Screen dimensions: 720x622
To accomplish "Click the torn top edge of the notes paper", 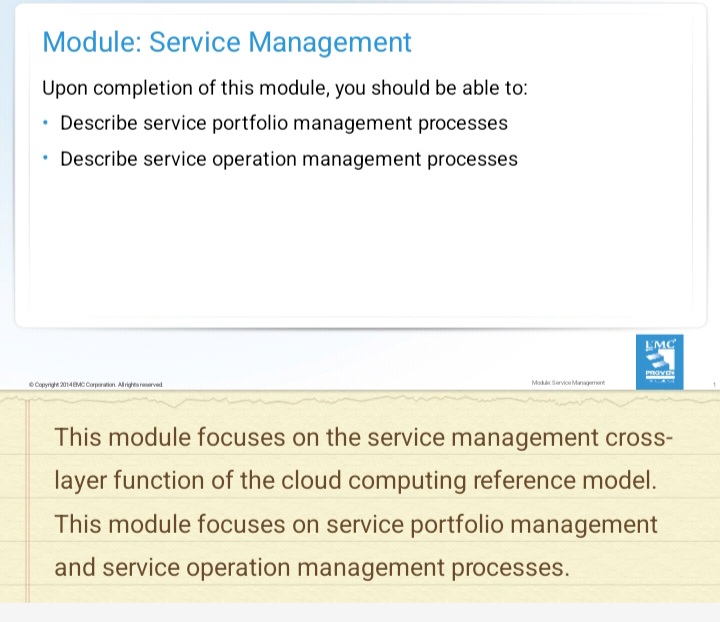I will click(360, 393).
